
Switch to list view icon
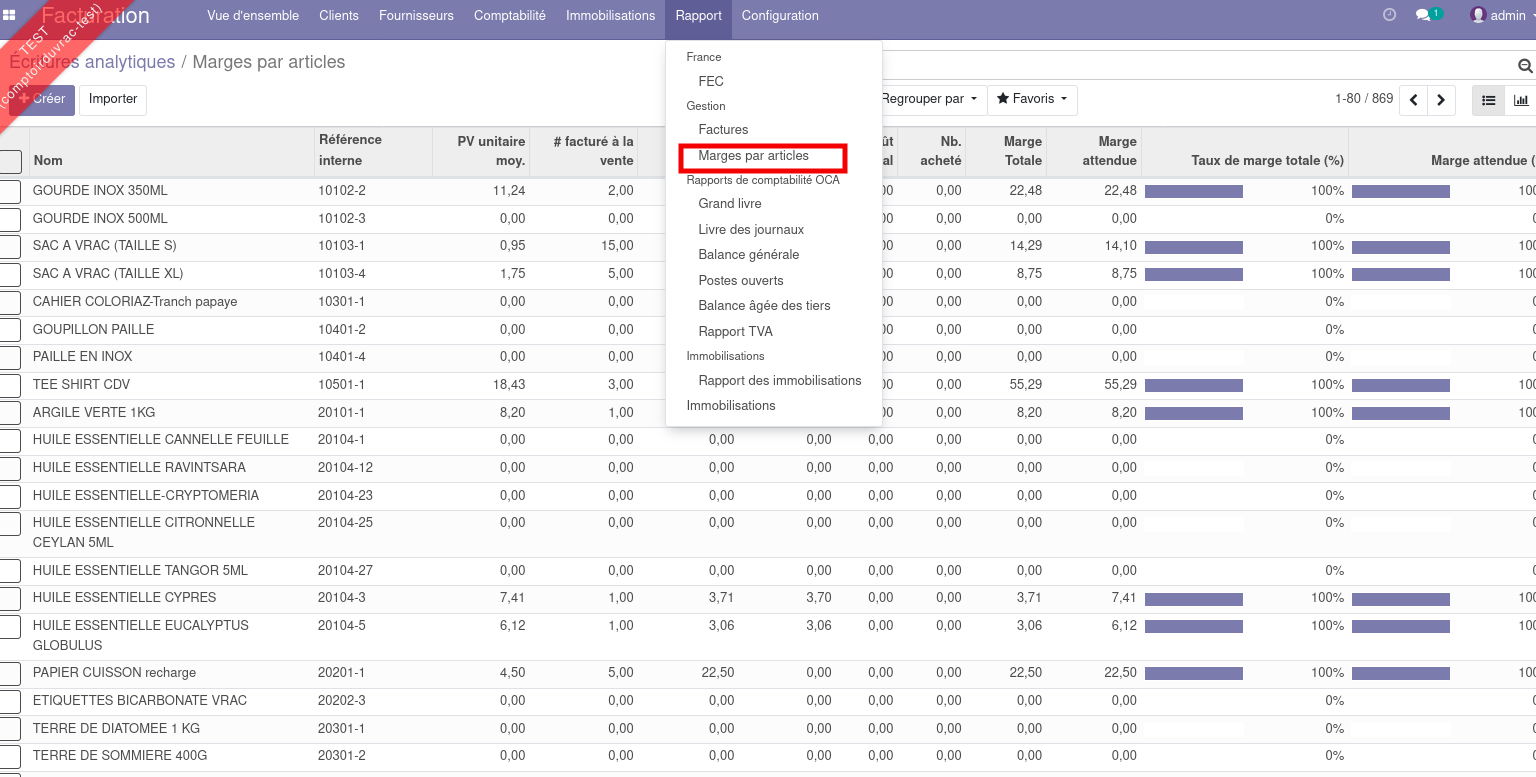coord(1488,100)
